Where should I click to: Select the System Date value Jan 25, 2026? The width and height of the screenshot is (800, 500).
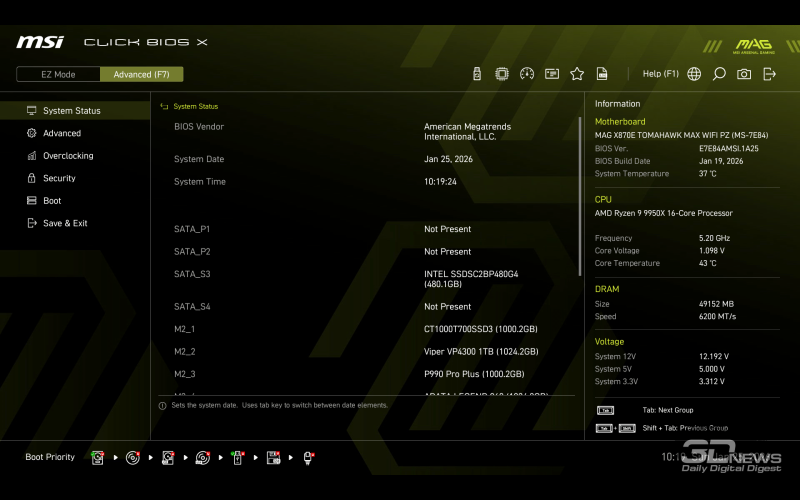point(448,159)
